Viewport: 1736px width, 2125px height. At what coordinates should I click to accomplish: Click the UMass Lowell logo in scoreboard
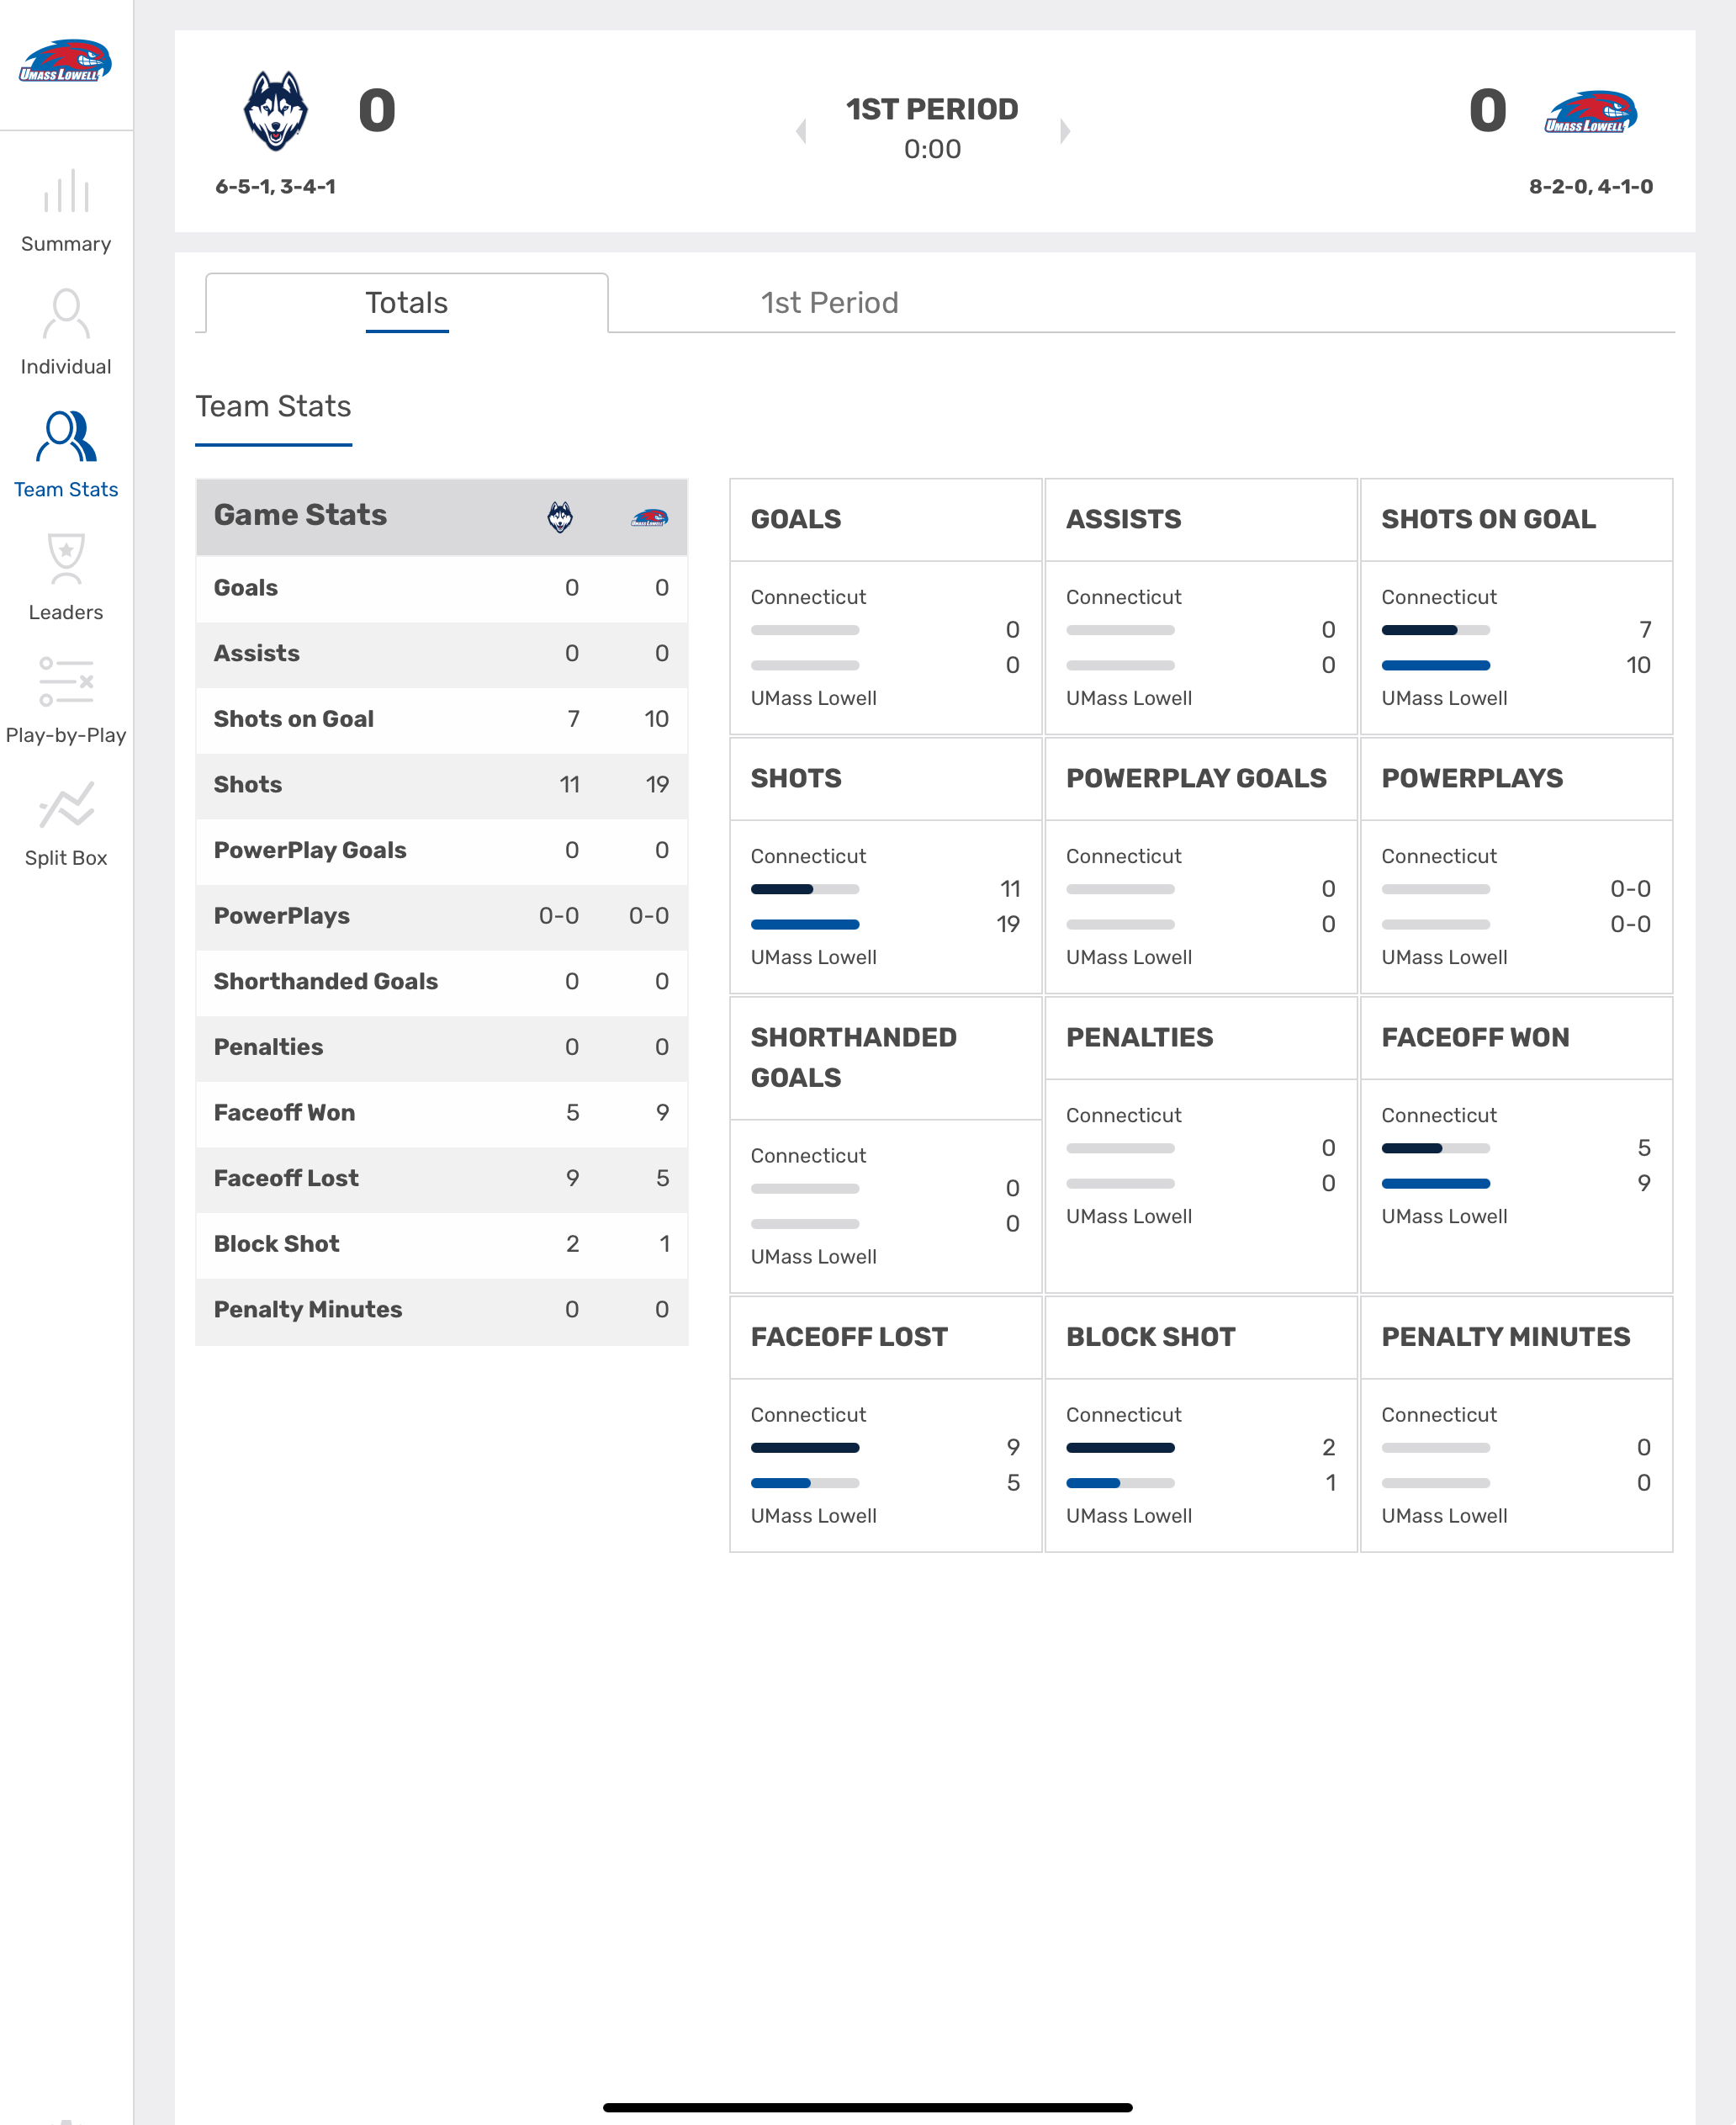coord(1591,111)
